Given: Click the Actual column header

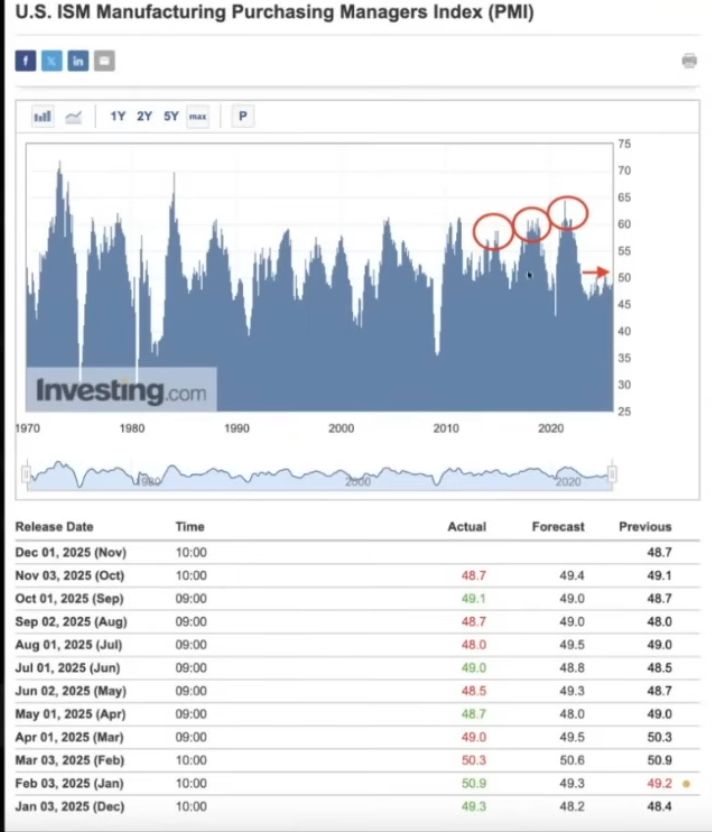Looking at the screenshot, I should pyautogui.click(x=466, y=527).
